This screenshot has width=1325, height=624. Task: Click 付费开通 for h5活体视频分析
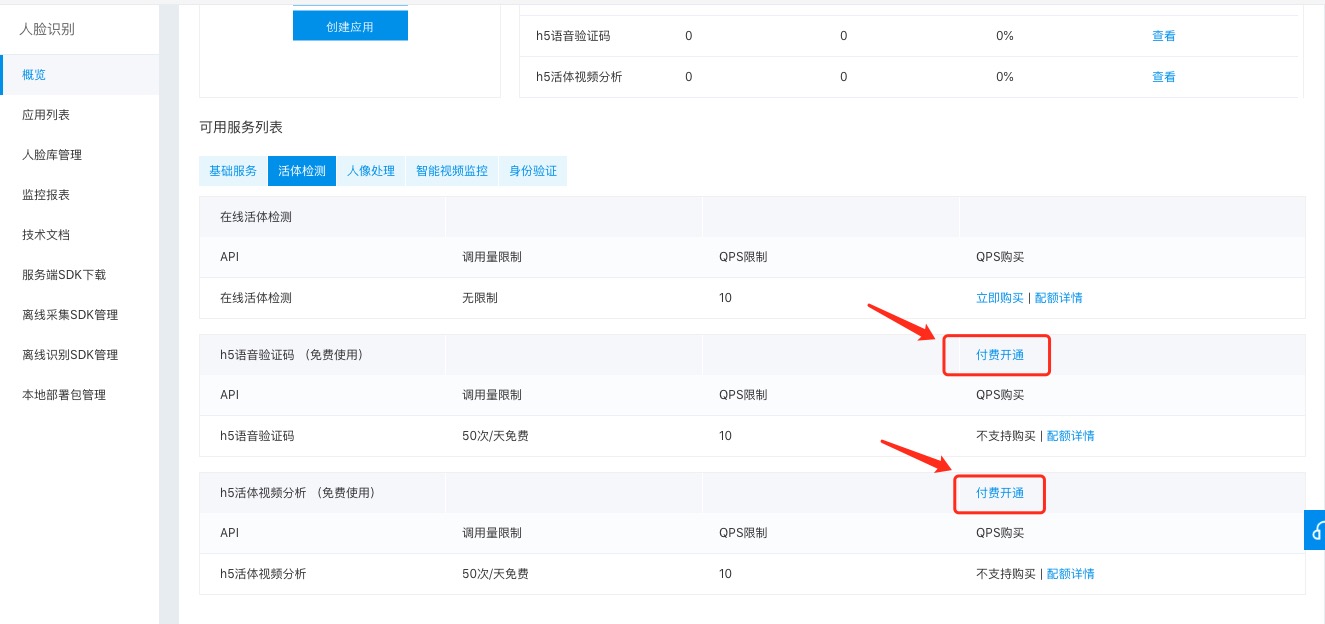1000,493
